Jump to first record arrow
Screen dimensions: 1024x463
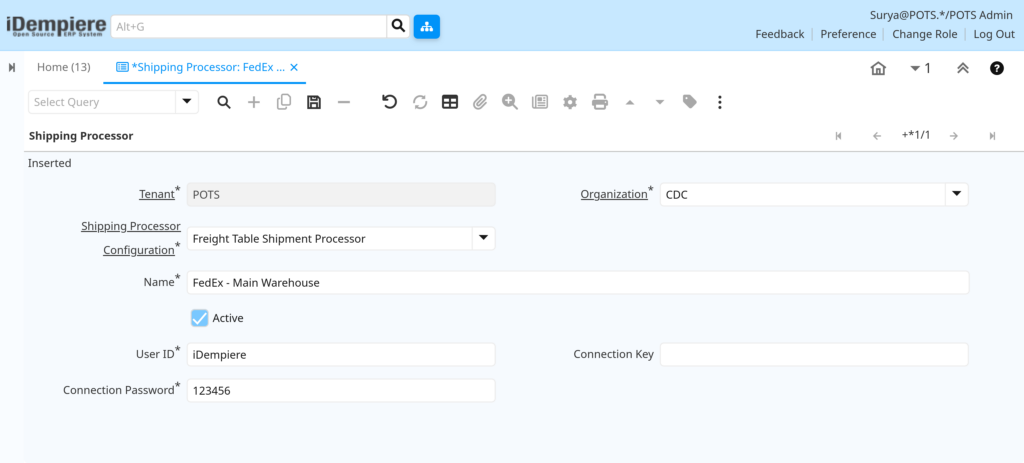[x=839, y=136]
